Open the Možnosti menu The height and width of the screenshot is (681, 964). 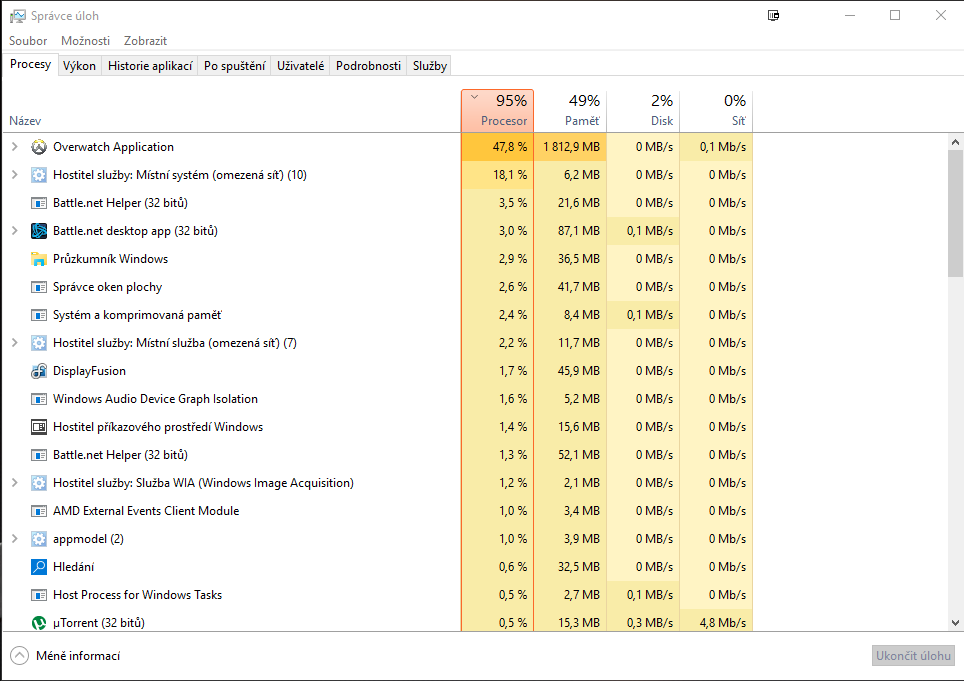(x=85, y=41)
